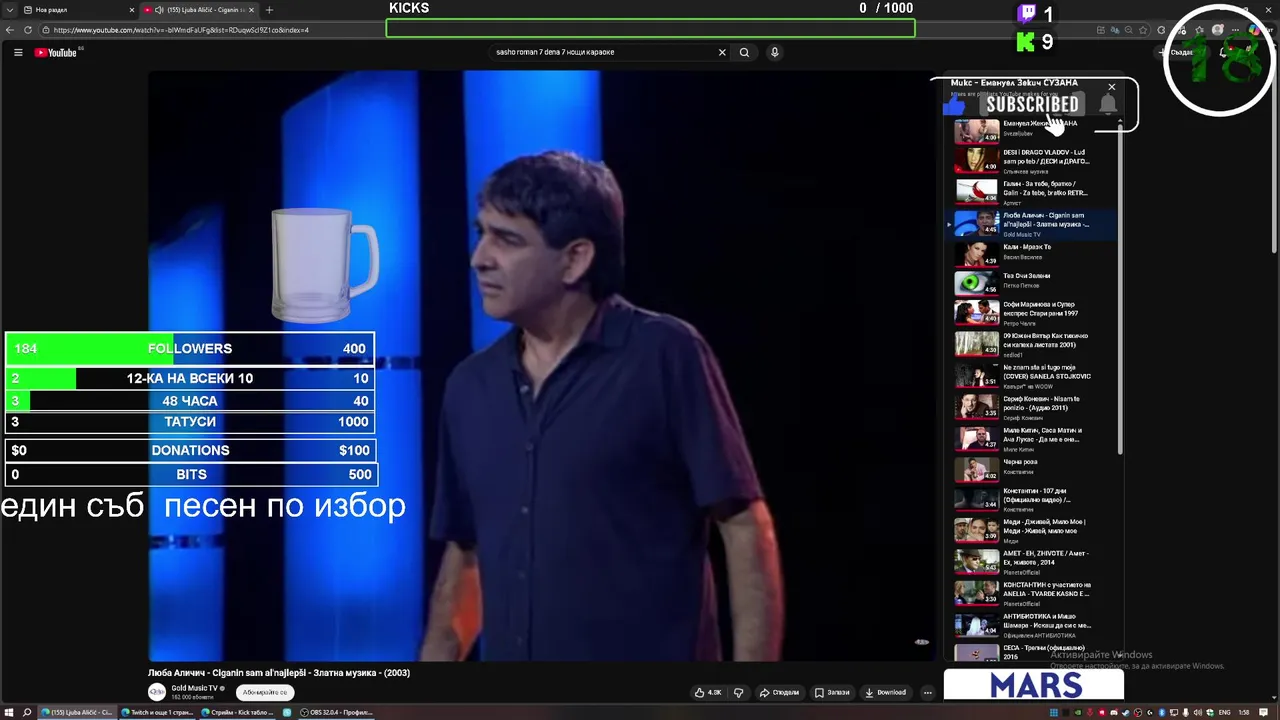Image resolution: width=1280 pixels, height=720 pixels.
Task: Subscribe with Абонирайте се button
Action: (265, 692)
